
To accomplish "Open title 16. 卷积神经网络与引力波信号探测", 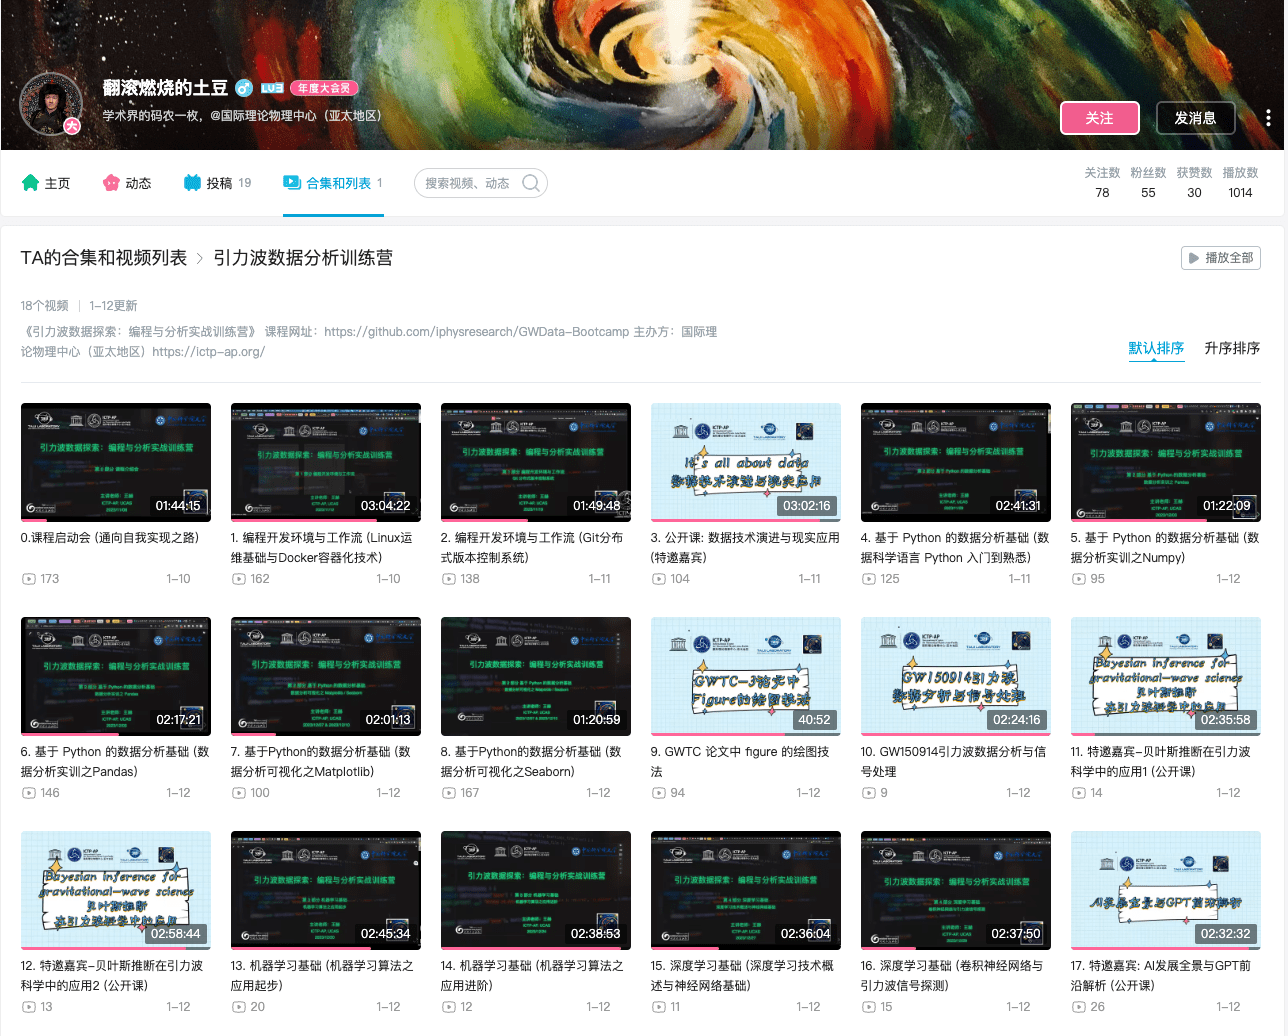I will pos(952,976).
